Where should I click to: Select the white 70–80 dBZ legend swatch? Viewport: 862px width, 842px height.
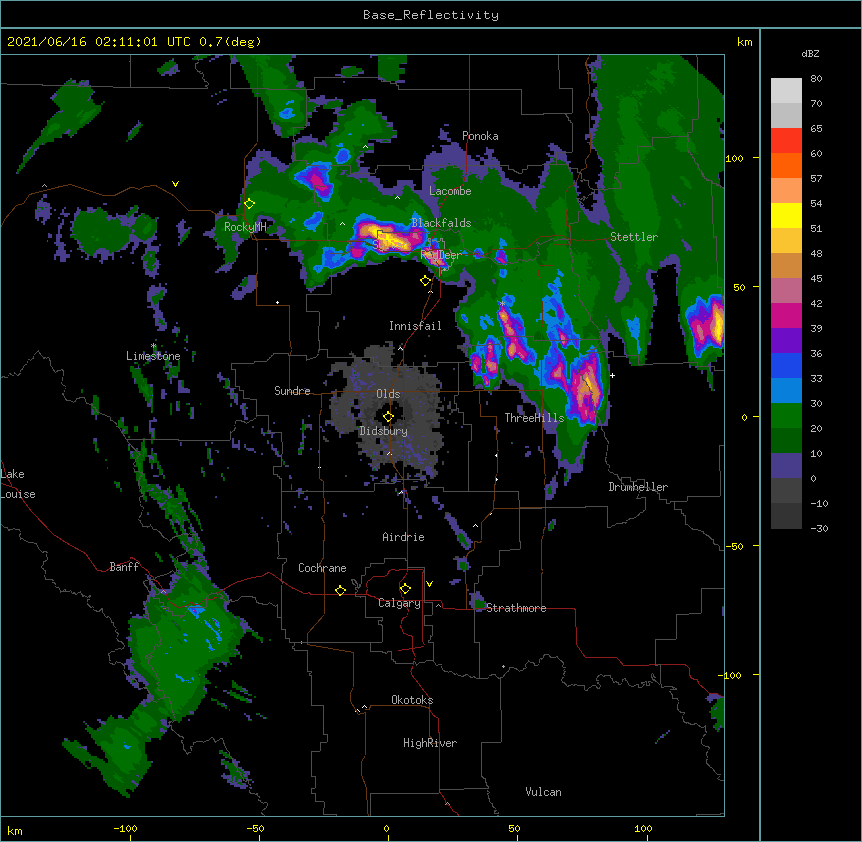(786, 91)
